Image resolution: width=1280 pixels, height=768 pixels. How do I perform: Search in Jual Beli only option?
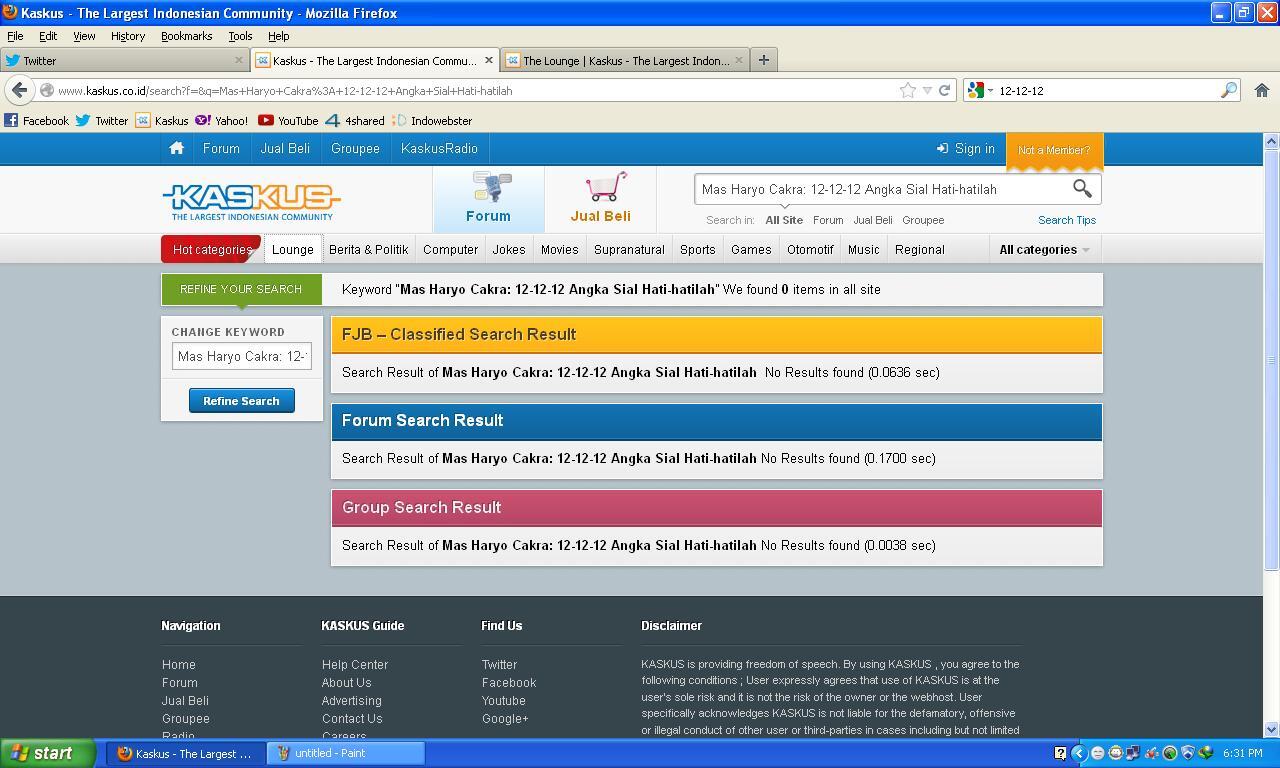873,220
